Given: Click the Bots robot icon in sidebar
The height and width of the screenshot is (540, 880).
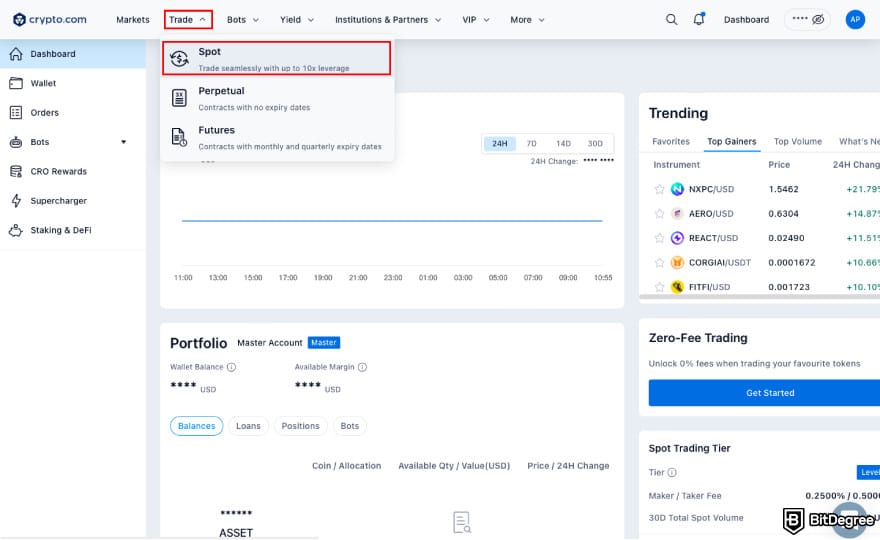Looking at the screenshot, I should (x=16, y=142).
